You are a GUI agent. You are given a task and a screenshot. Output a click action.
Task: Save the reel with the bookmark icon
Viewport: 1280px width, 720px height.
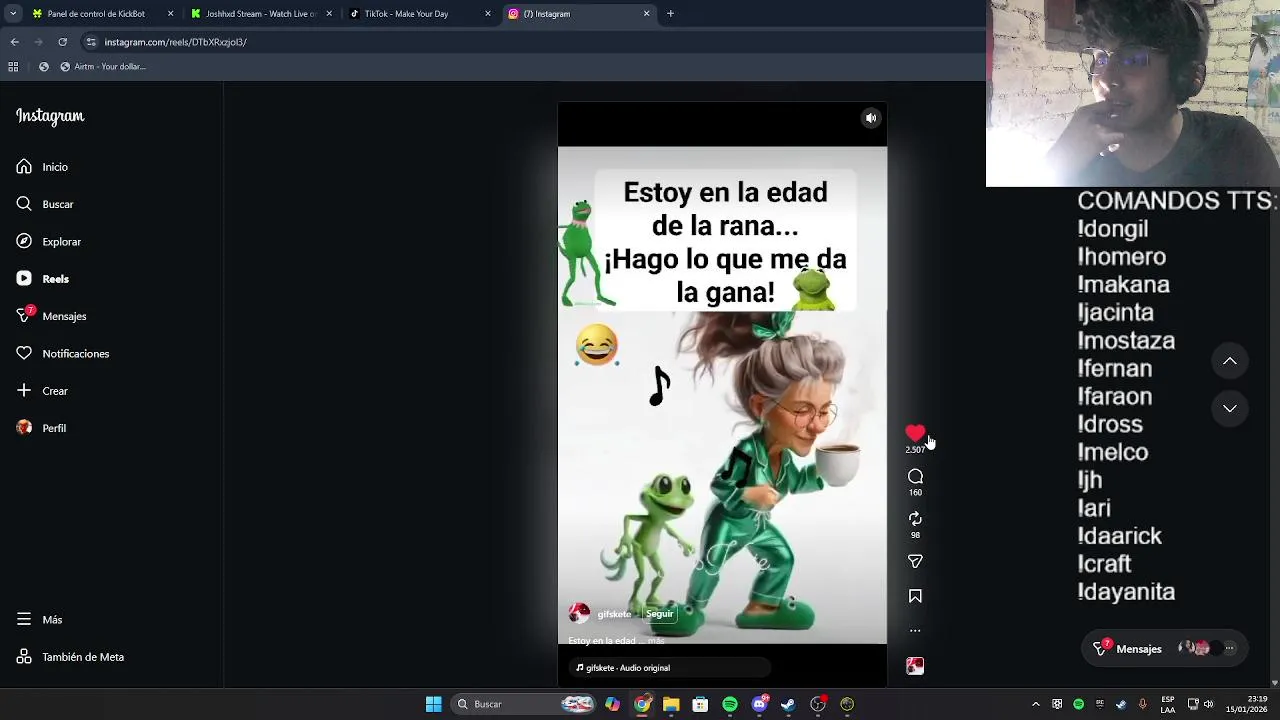tap(915, 596)
